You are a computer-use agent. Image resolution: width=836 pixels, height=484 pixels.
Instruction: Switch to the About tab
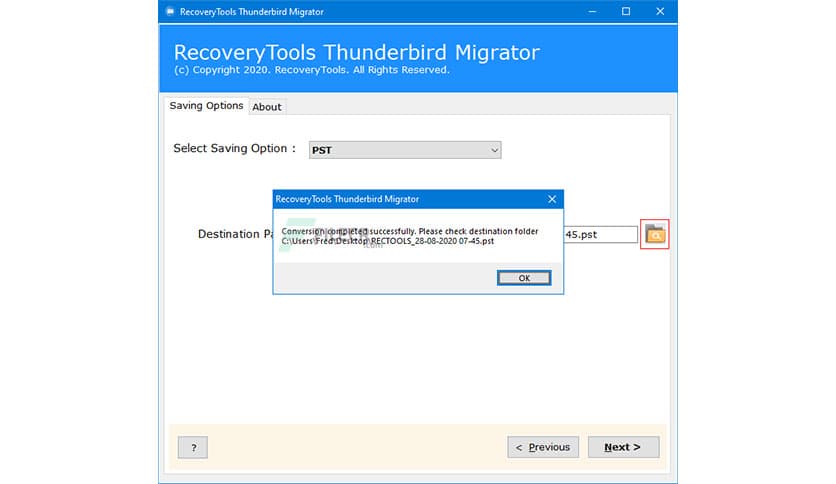coord(267,107)
